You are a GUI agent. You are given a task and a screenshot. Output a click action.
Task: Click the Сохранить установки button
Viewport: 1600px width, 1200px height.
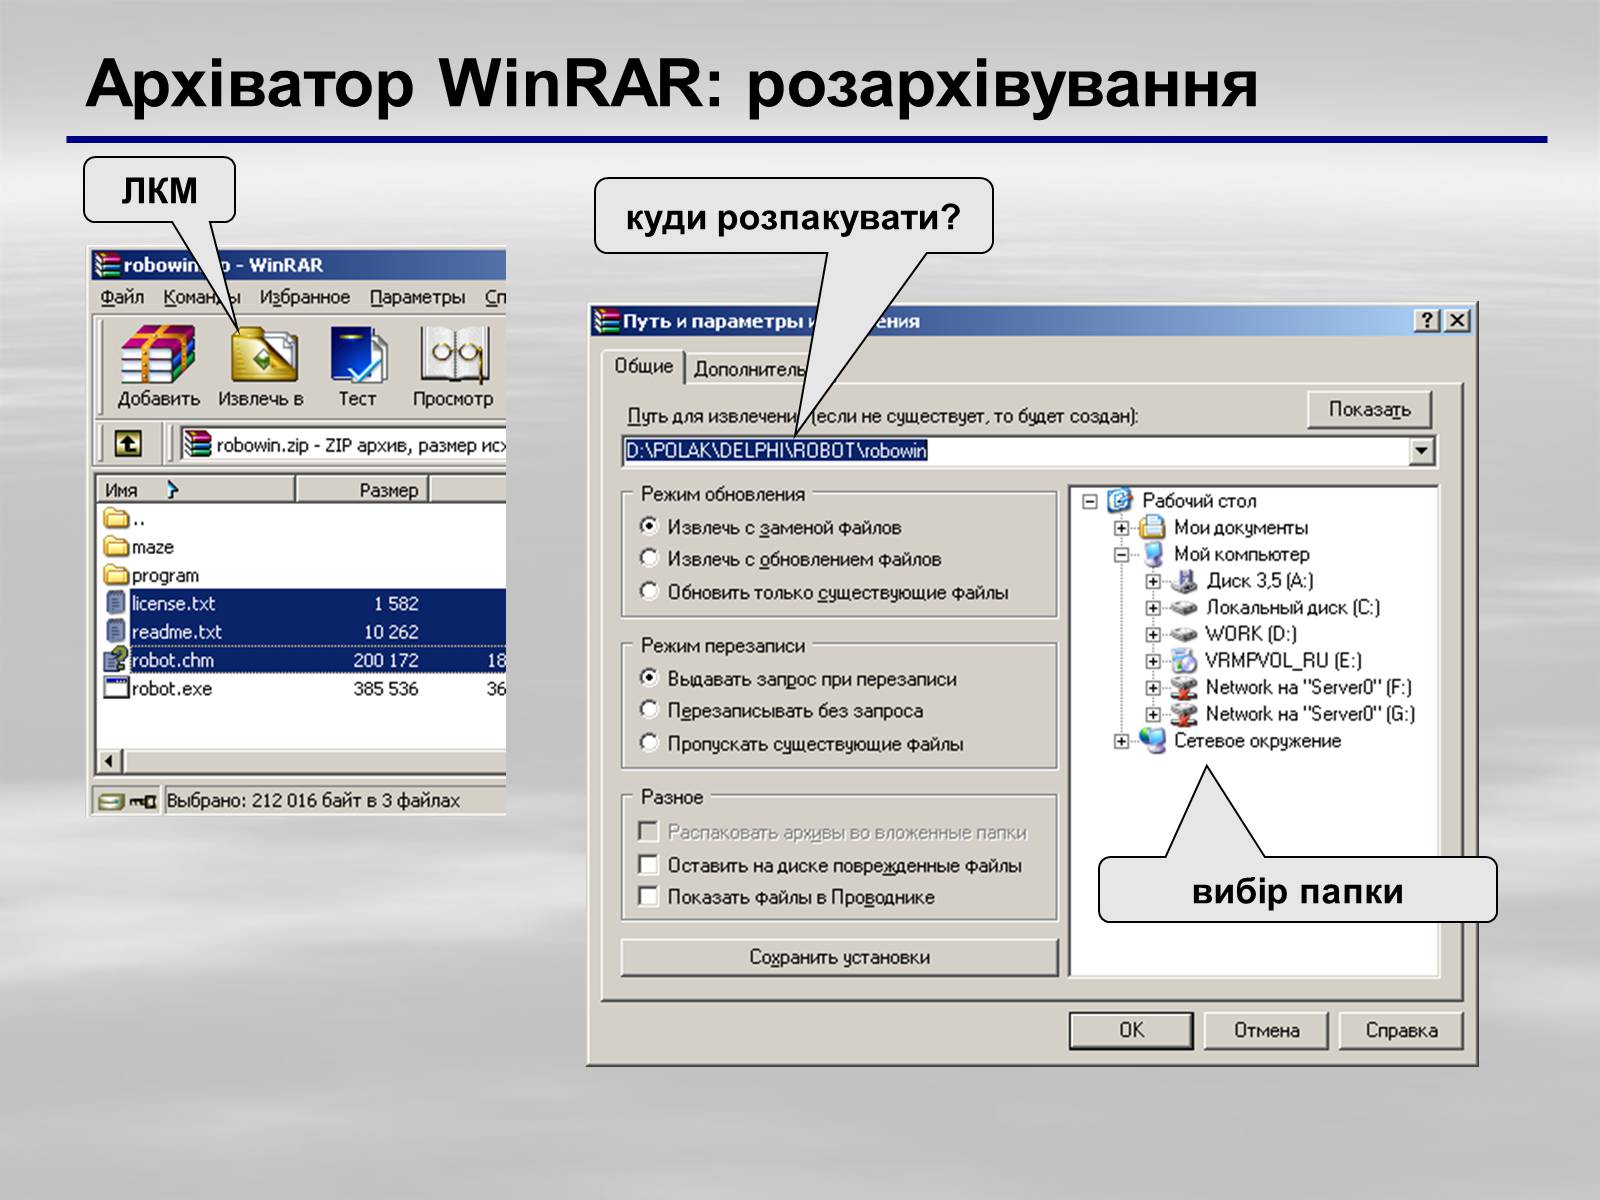[839, 957]
